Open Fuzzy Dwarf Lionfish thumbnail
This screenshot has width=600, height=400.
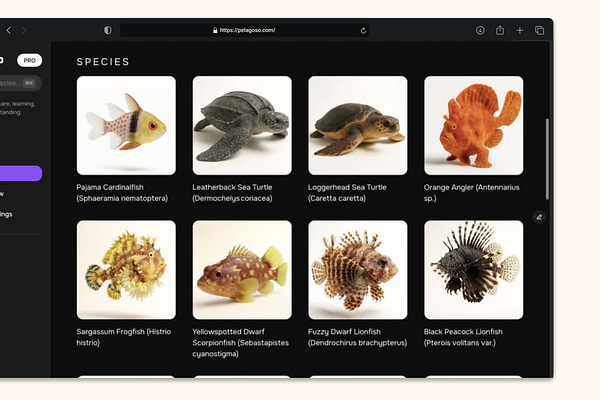coord(358,270)
